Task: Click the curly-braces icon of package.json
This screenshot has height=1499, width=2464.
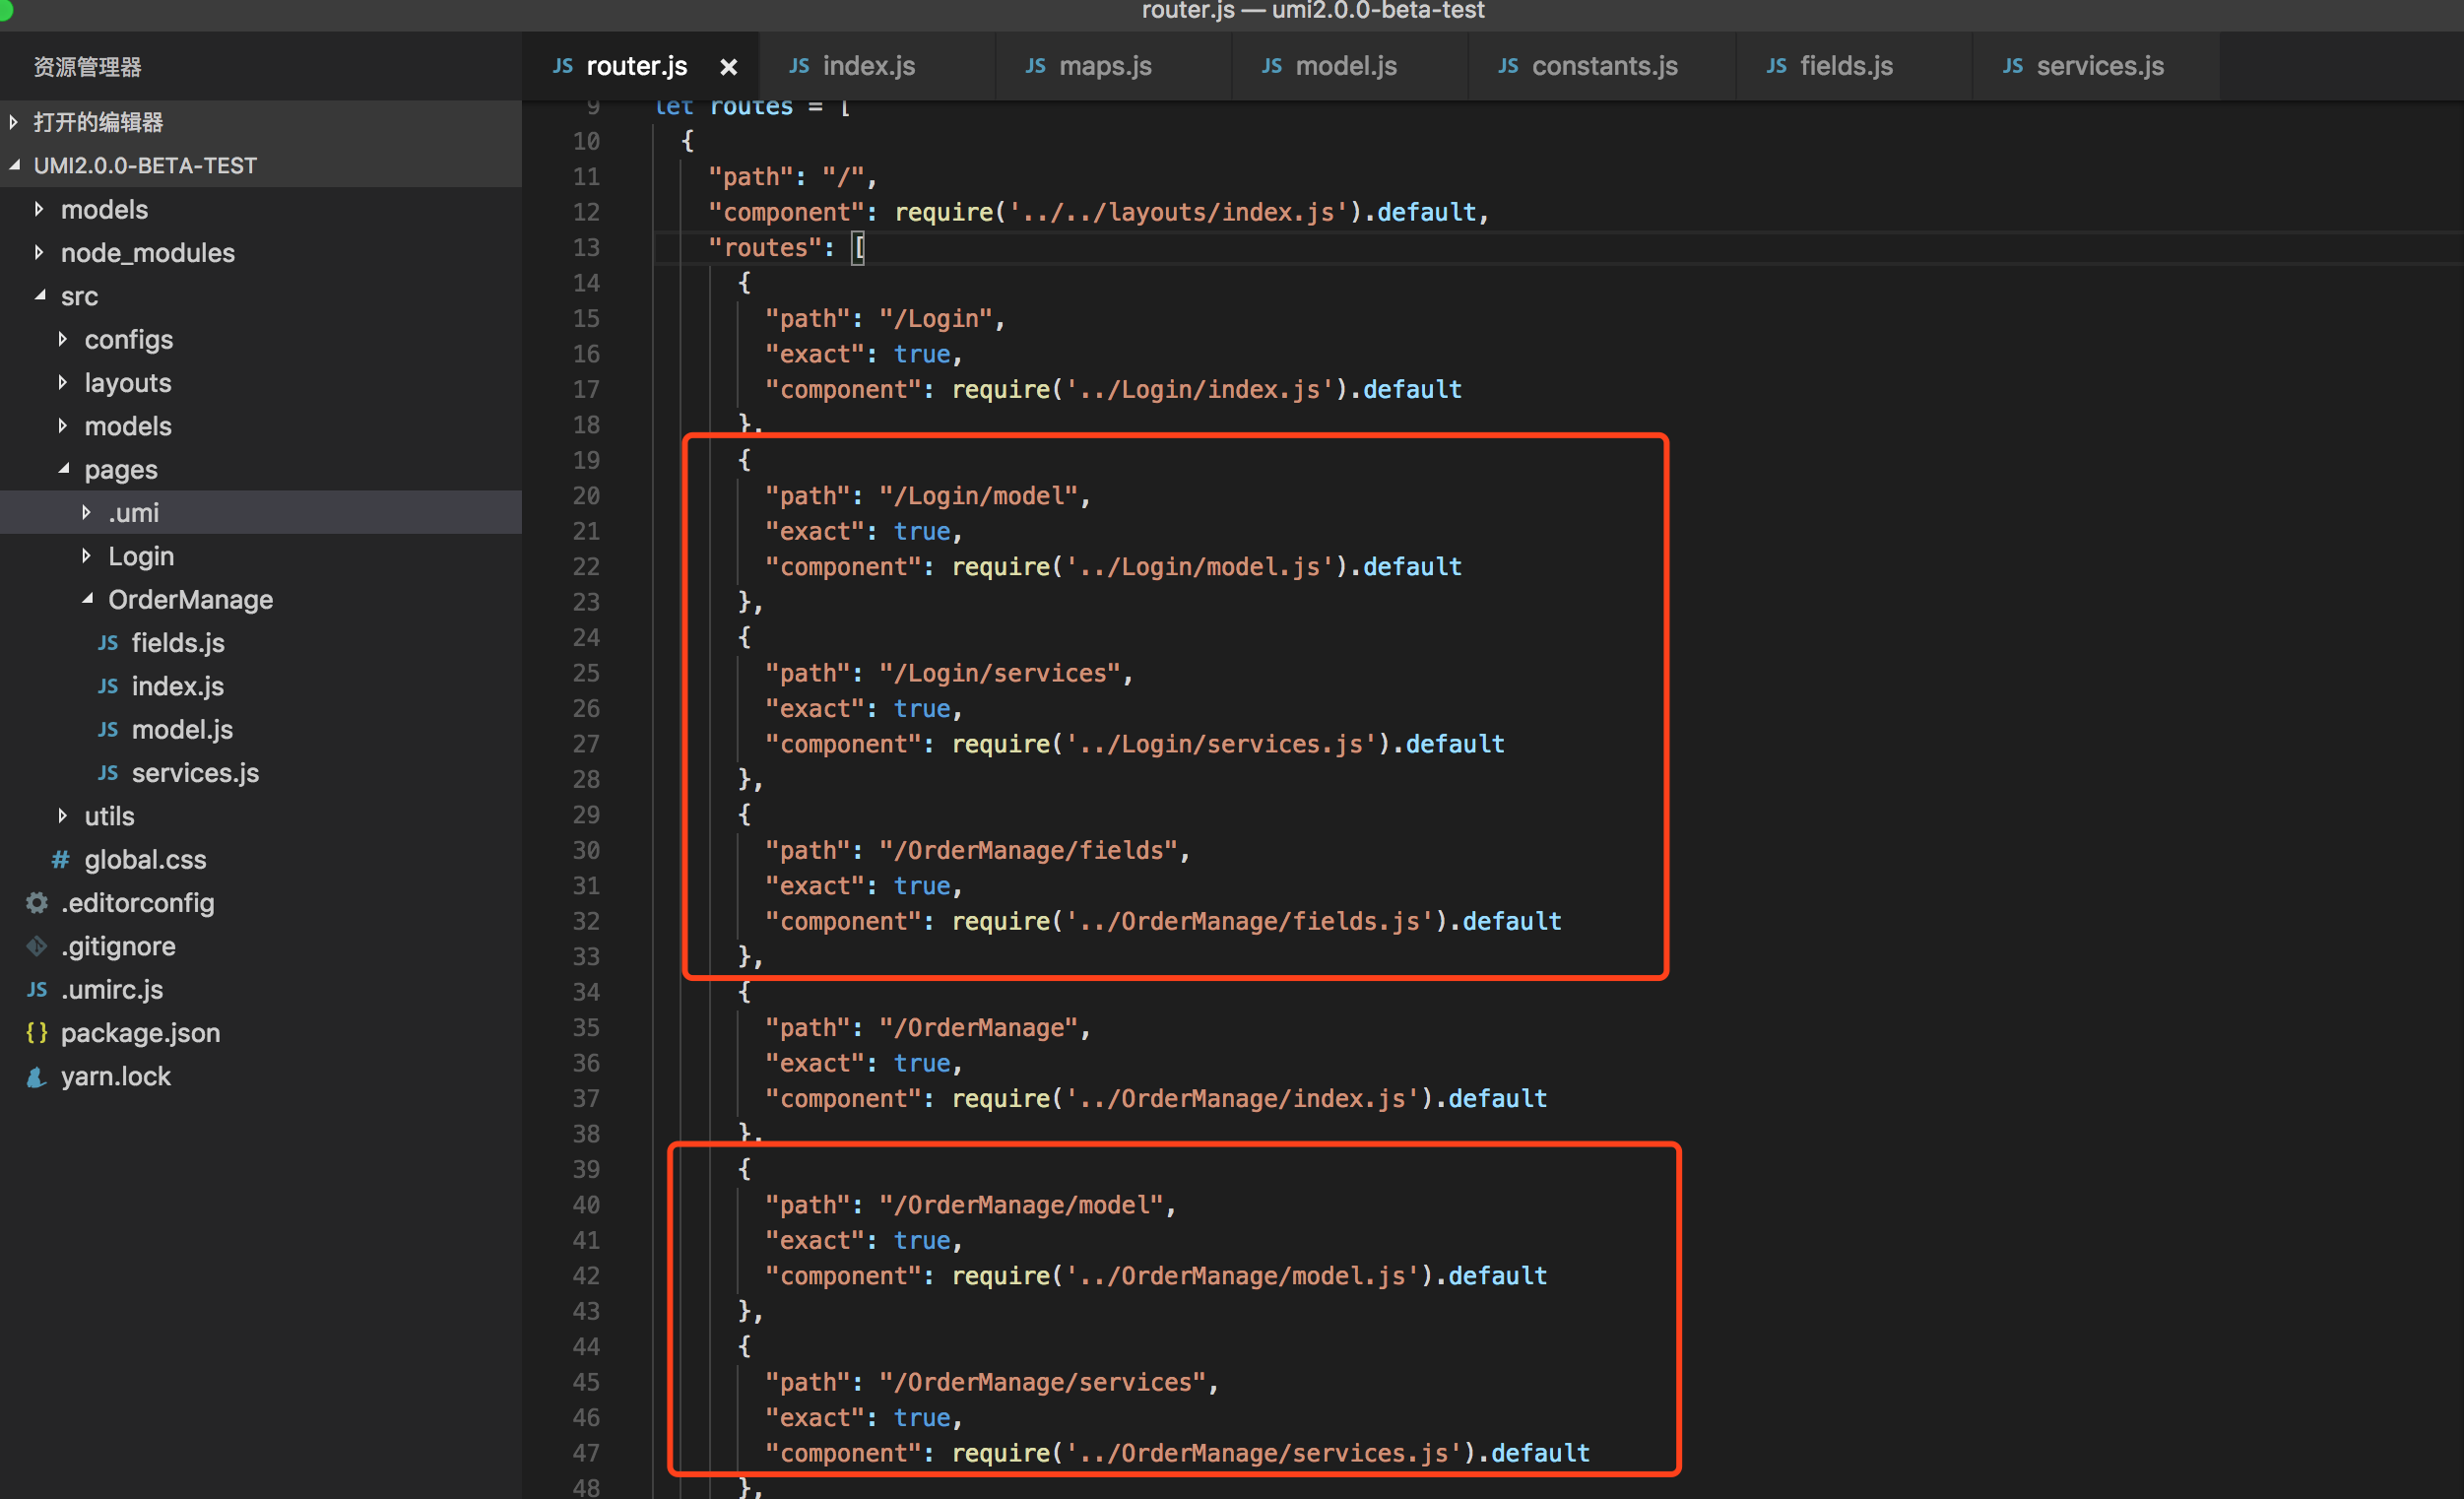Action: click(x=36, y=1033)
